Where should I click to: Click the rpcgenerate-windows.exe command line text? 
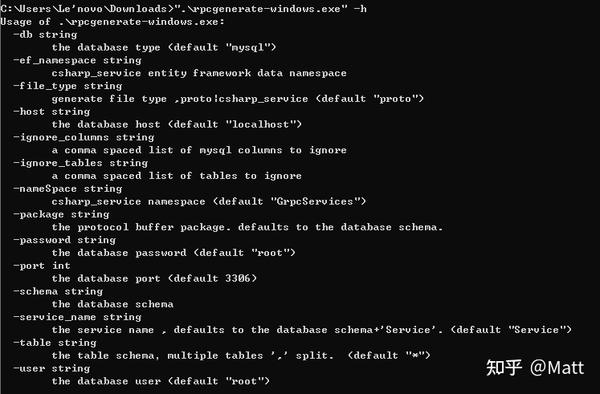coord(183,8)
